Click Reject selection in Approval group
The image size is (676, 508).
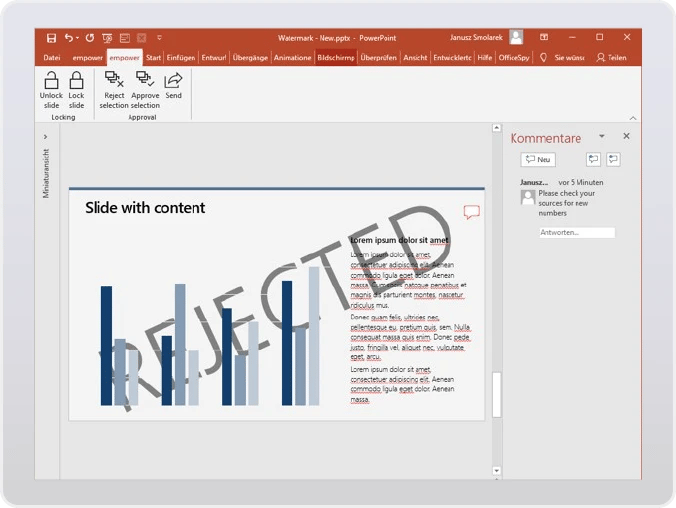point(114,90)
